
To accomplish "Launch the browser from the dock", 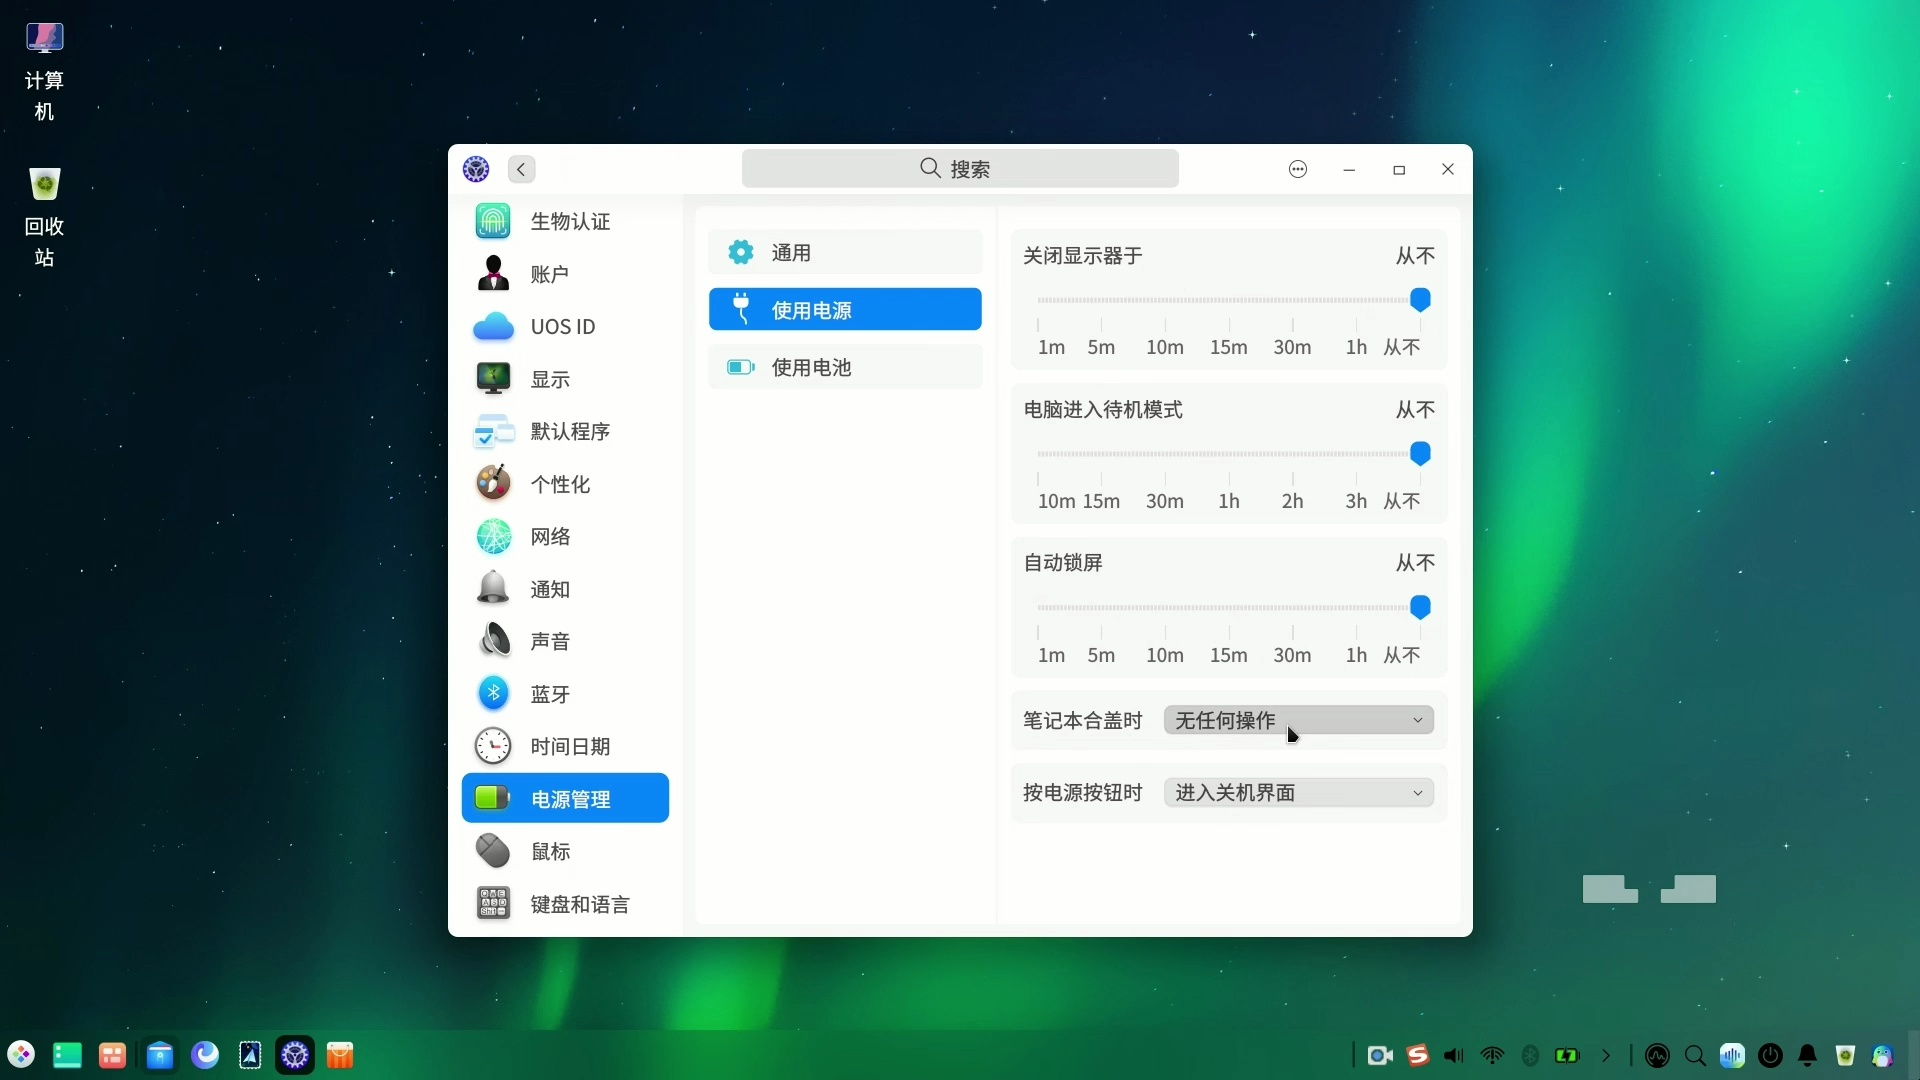I will tap(205, 1055).
